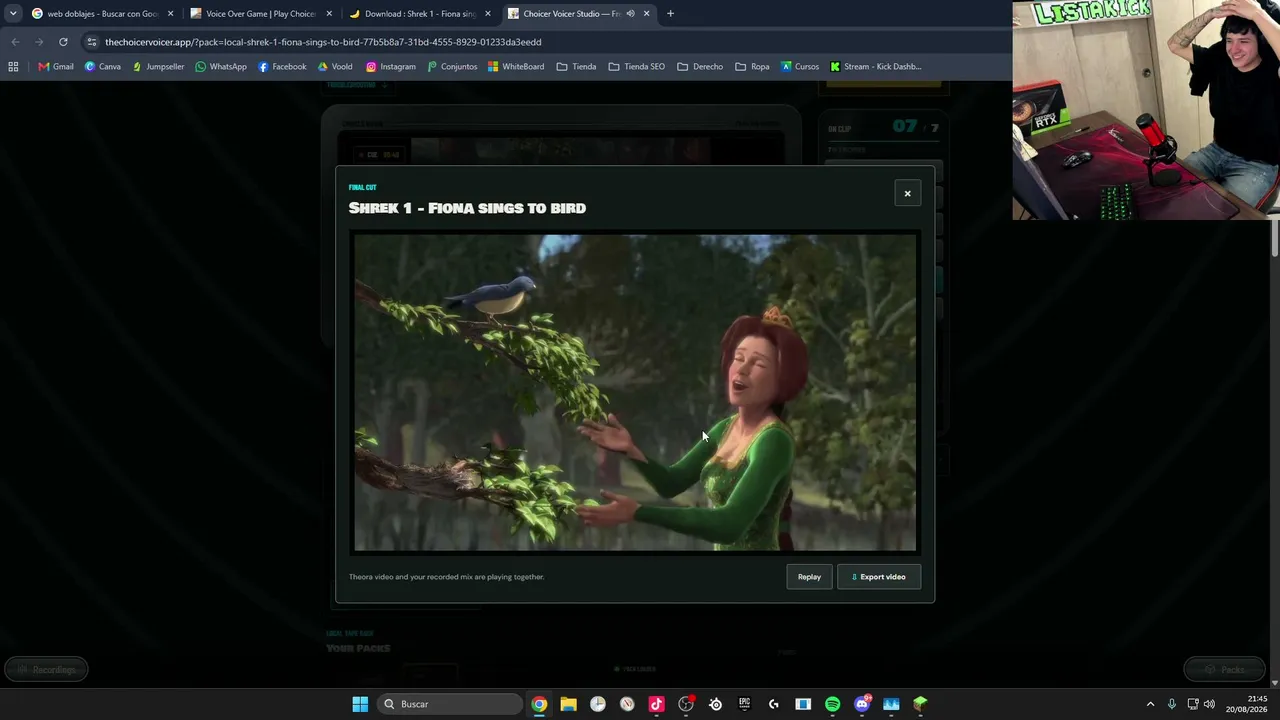The image size is (1280, 720).
Task: Close the web doblajes tab
Action: click(x=170, y=14)
